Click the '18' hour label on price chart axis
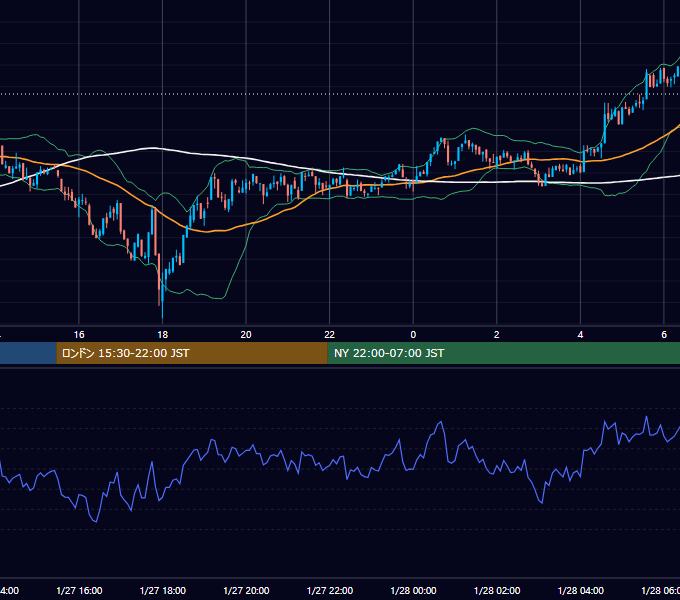Screen dimensions: 680x600 [163, 335]
